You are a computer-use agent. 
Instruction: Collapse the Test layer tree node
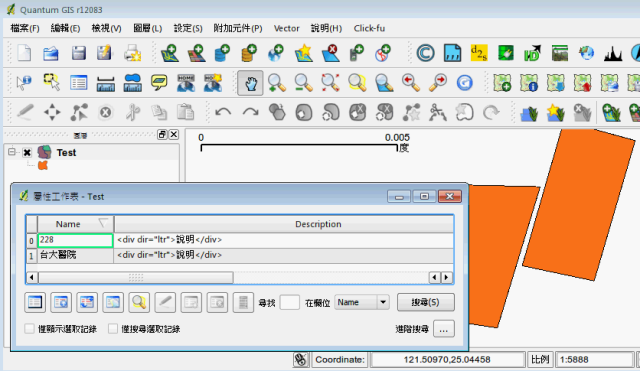(x=11, y=152)
